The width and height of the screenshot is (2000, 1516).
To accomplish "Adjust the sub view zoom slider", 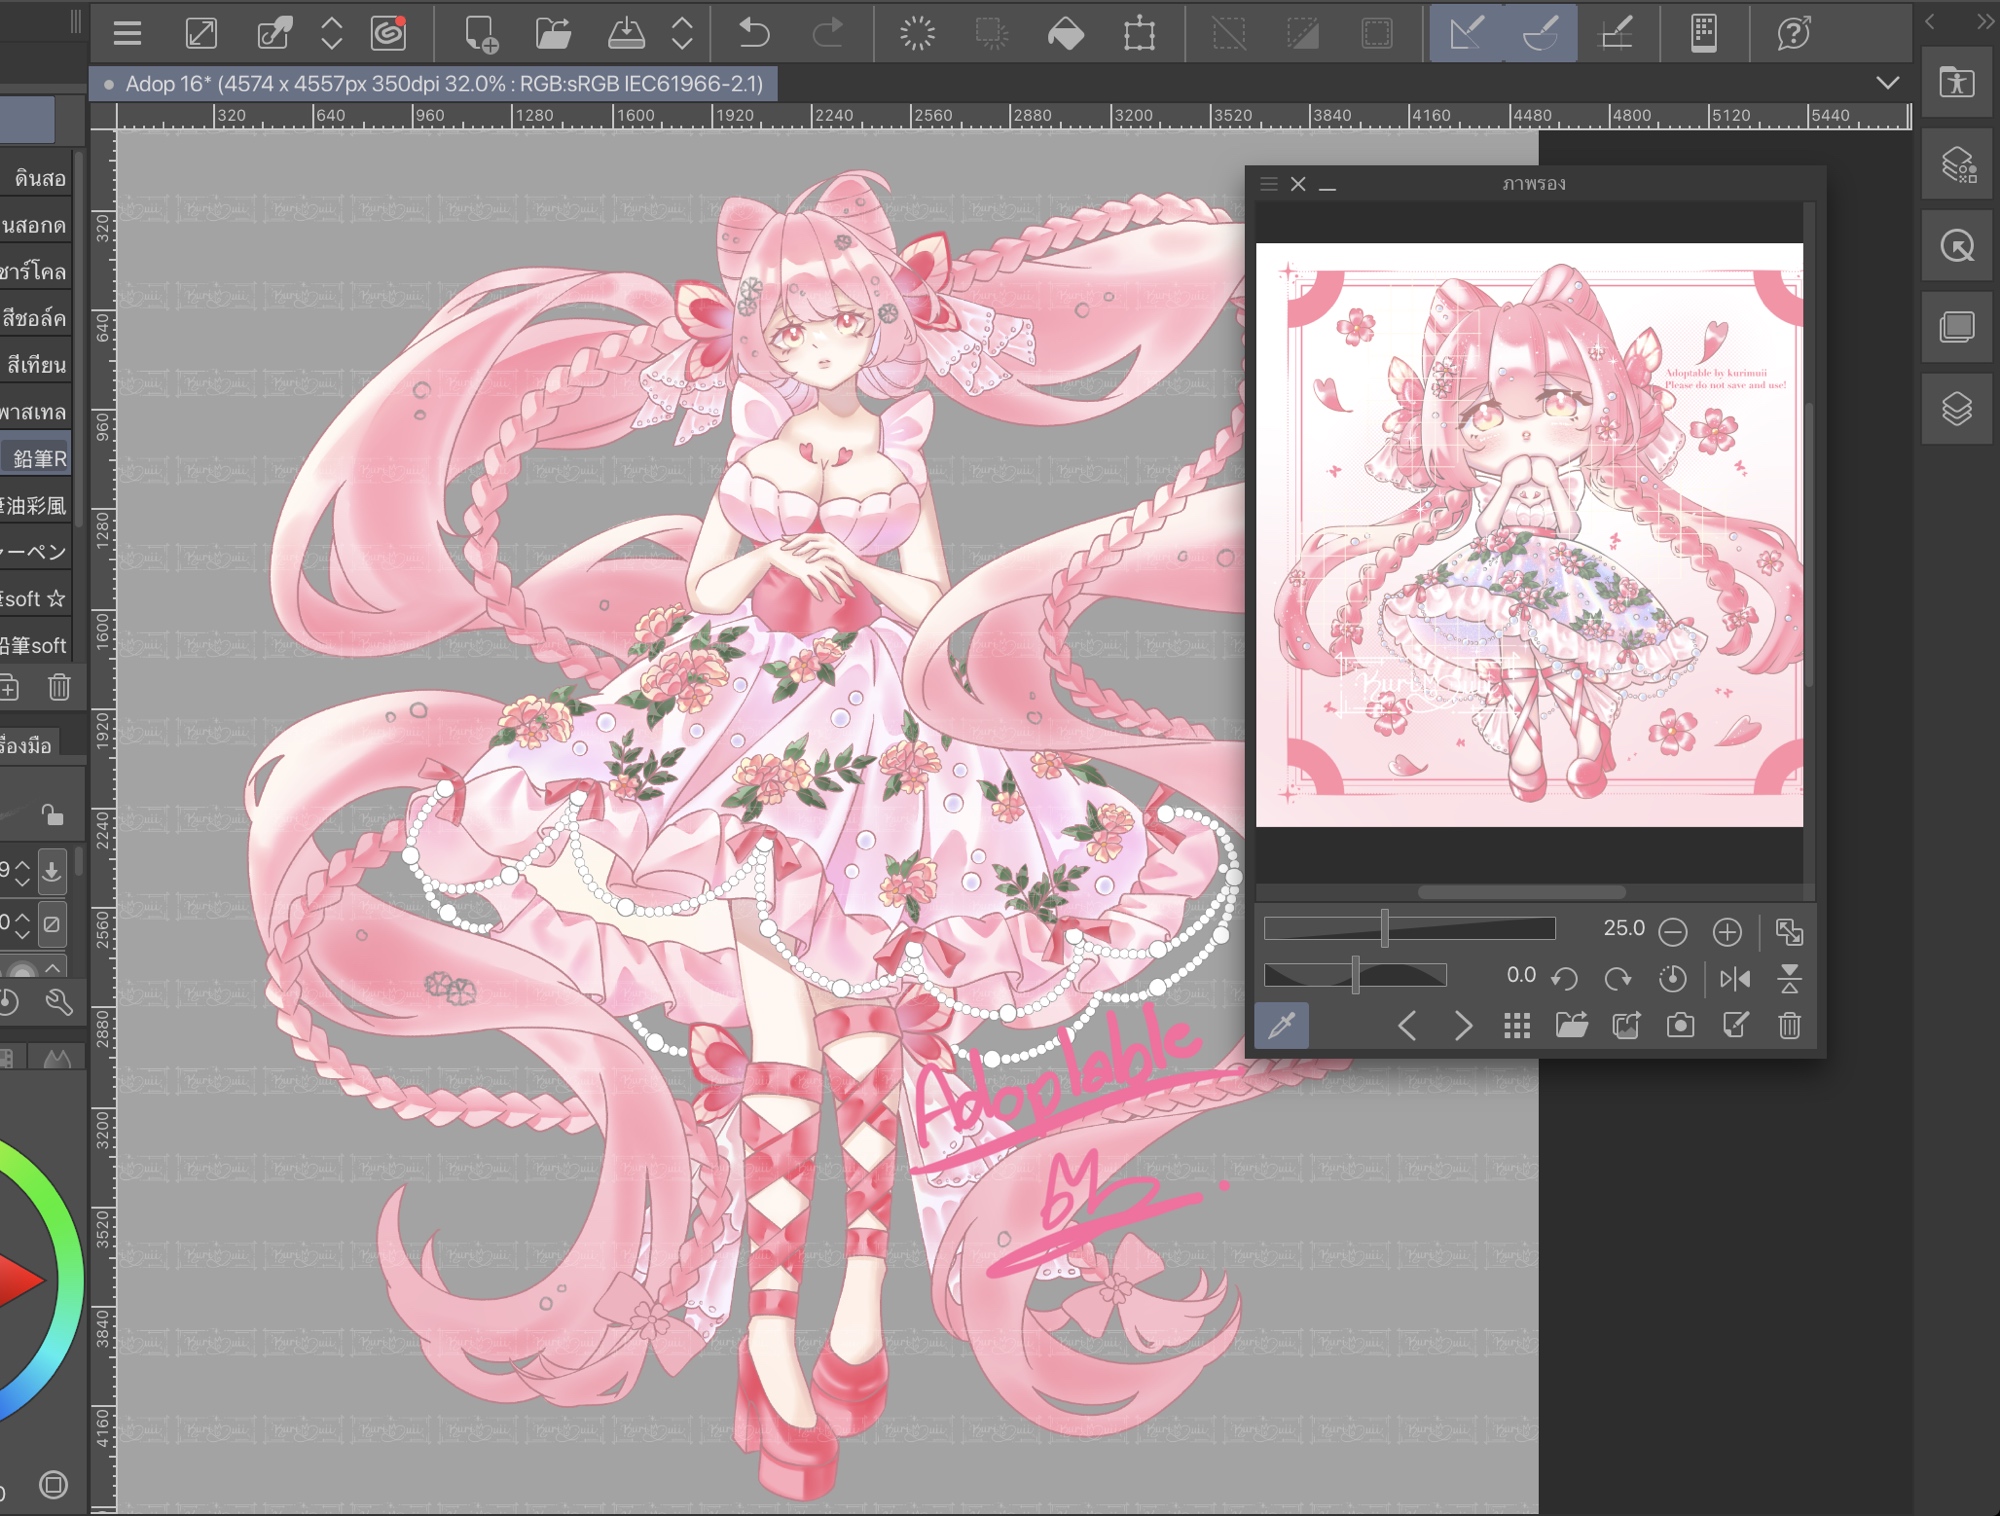I will click(1385, 929).
